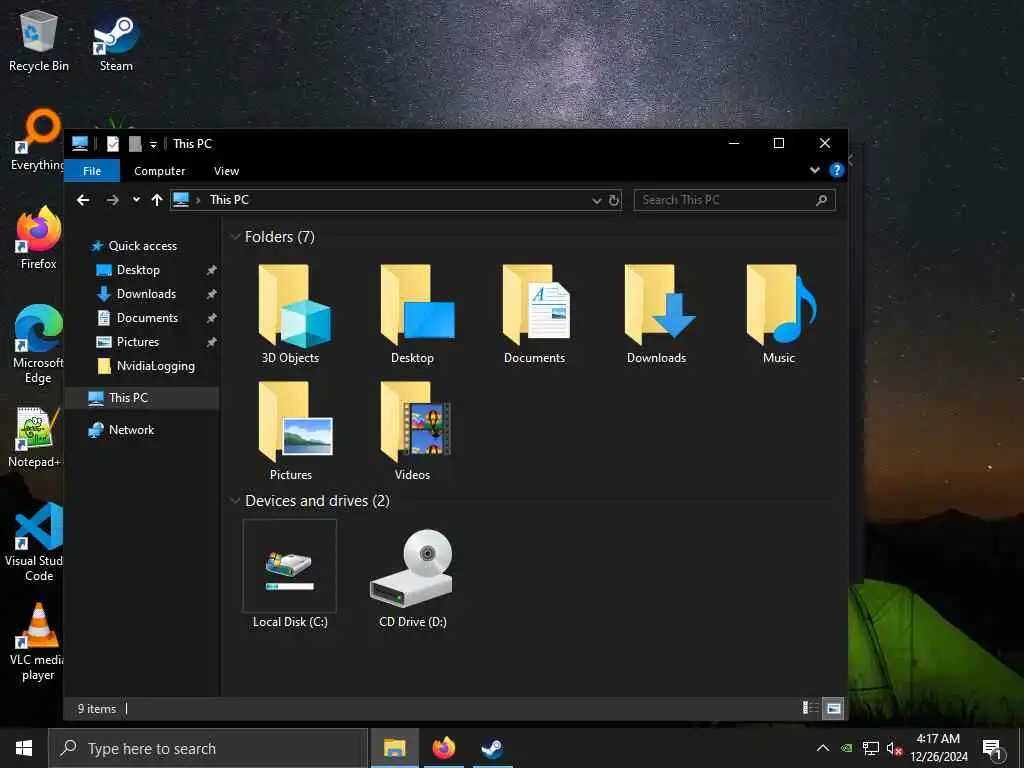Click the This PC address bar path
The image size is (1024, 768).
tap(229, 200)
